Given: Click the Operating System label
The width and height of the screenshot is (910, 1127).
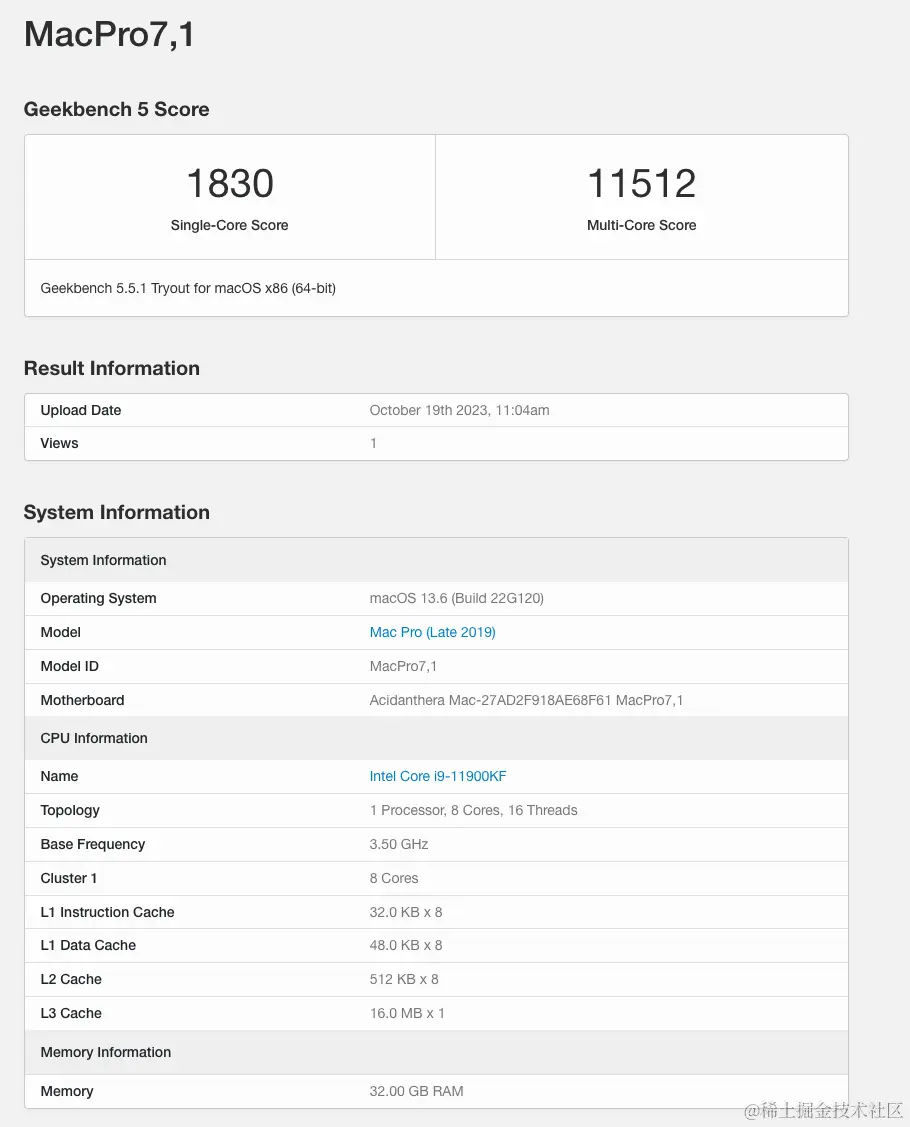Looking at the screenshot, I should 98,598.
